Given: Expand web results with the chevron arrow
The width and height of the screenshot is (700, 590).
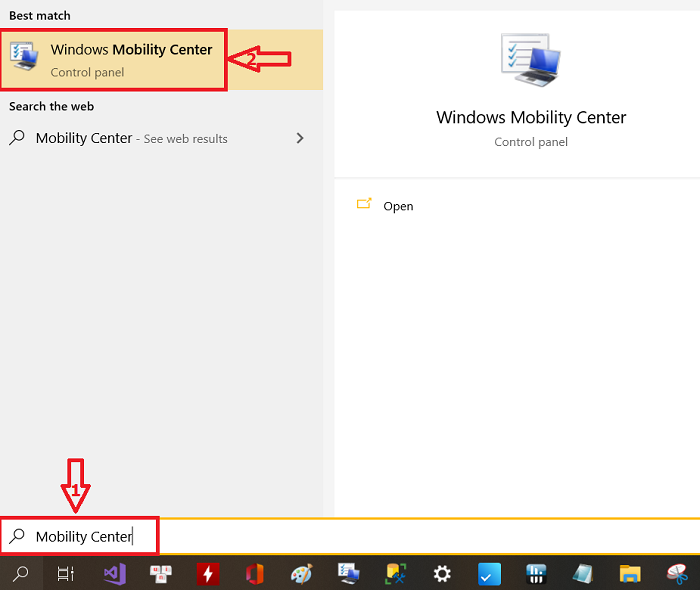Looking at the screenshot, I should coord(300,138).
